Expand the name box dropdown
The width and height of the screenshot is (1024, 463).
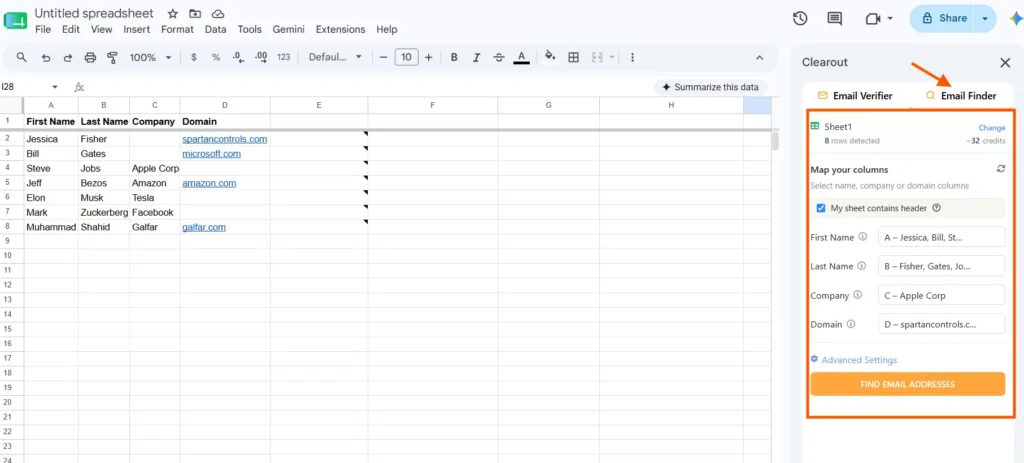55,87
